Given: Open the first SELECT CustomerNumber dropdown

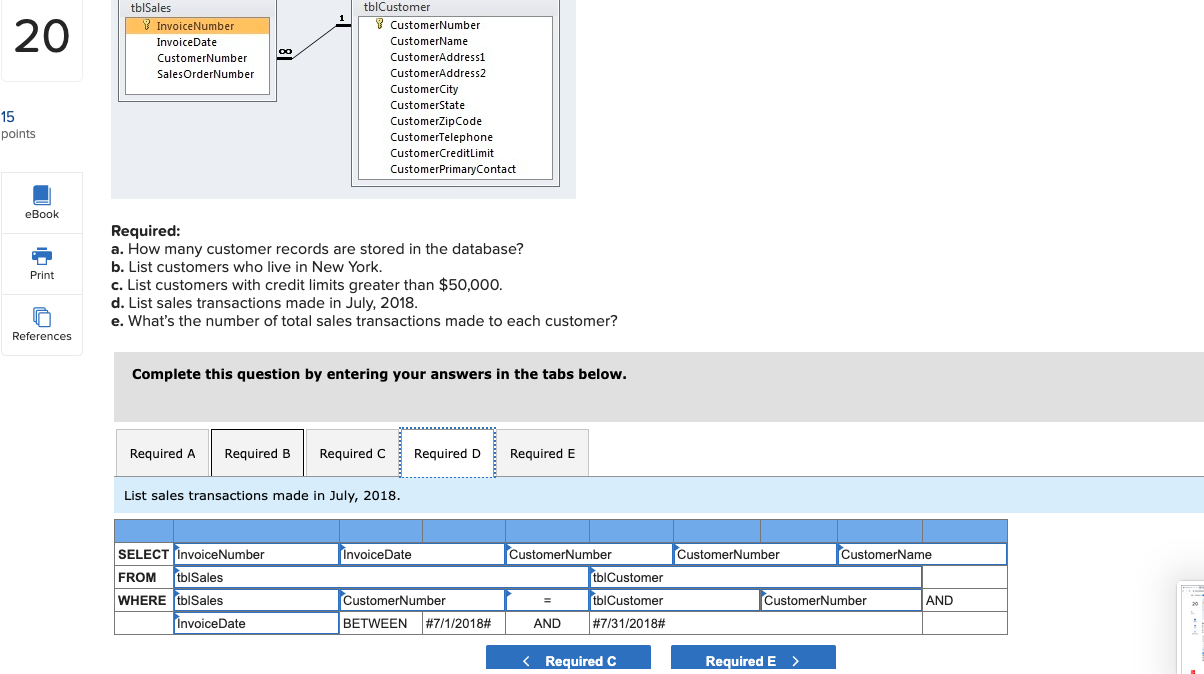Looking at the screenshot, I should 589,554.
